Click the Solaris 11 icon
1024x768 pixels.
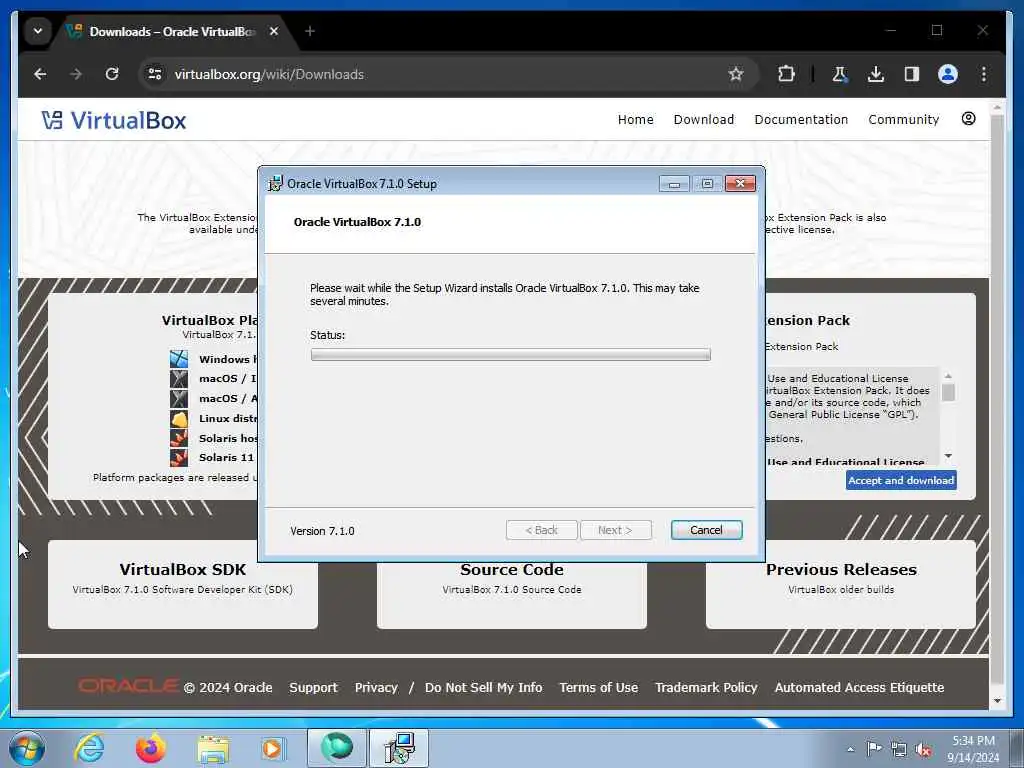(179, 458)
